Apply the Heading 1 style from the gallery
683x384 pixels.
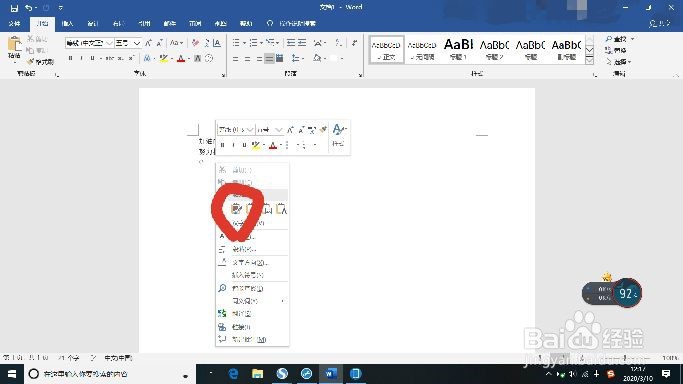pos(458,50)
